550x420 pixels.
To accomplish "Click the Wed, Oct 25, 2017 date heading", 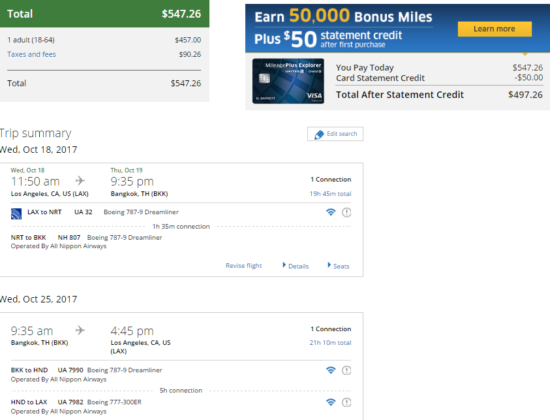I will 38,299.
